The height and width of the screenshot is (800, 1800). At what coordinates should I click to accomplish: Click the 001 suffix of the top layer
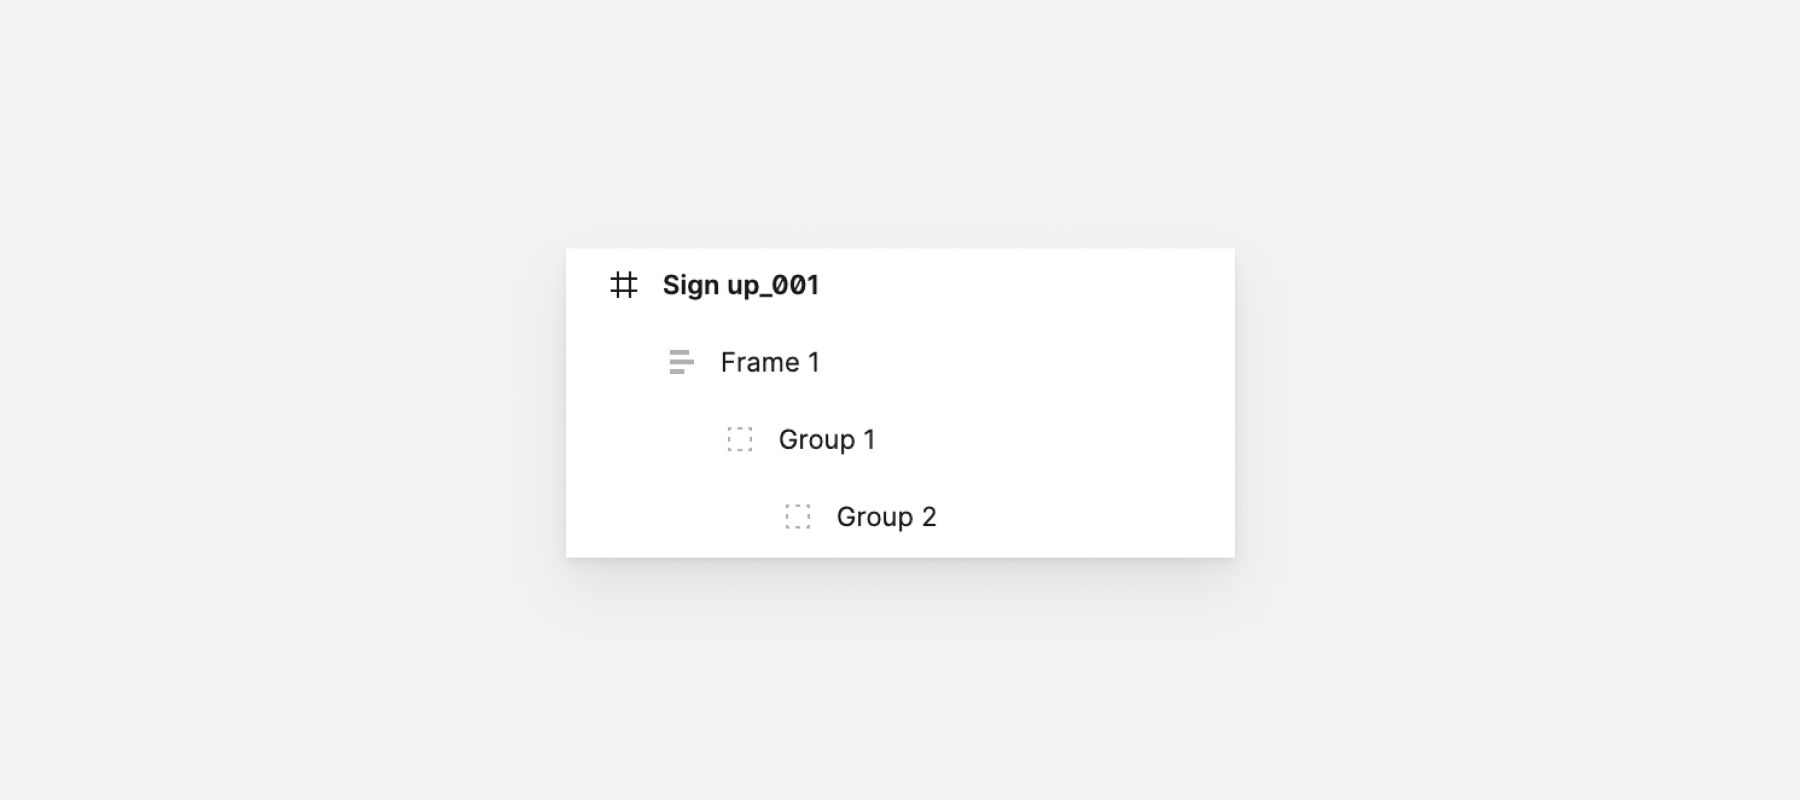[796, 285]
